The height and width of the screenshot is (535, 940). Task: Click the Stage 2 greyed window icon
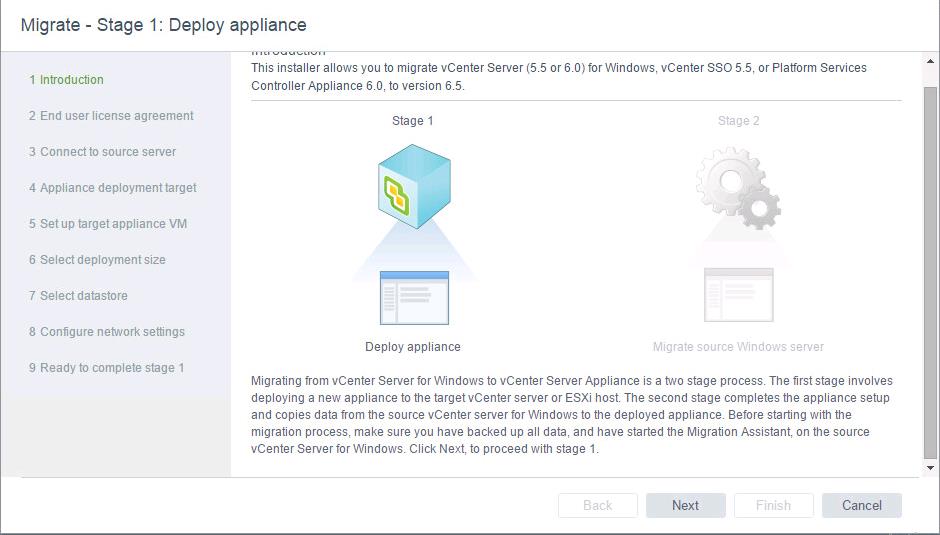pyautogui.click(x=739, y=295)
